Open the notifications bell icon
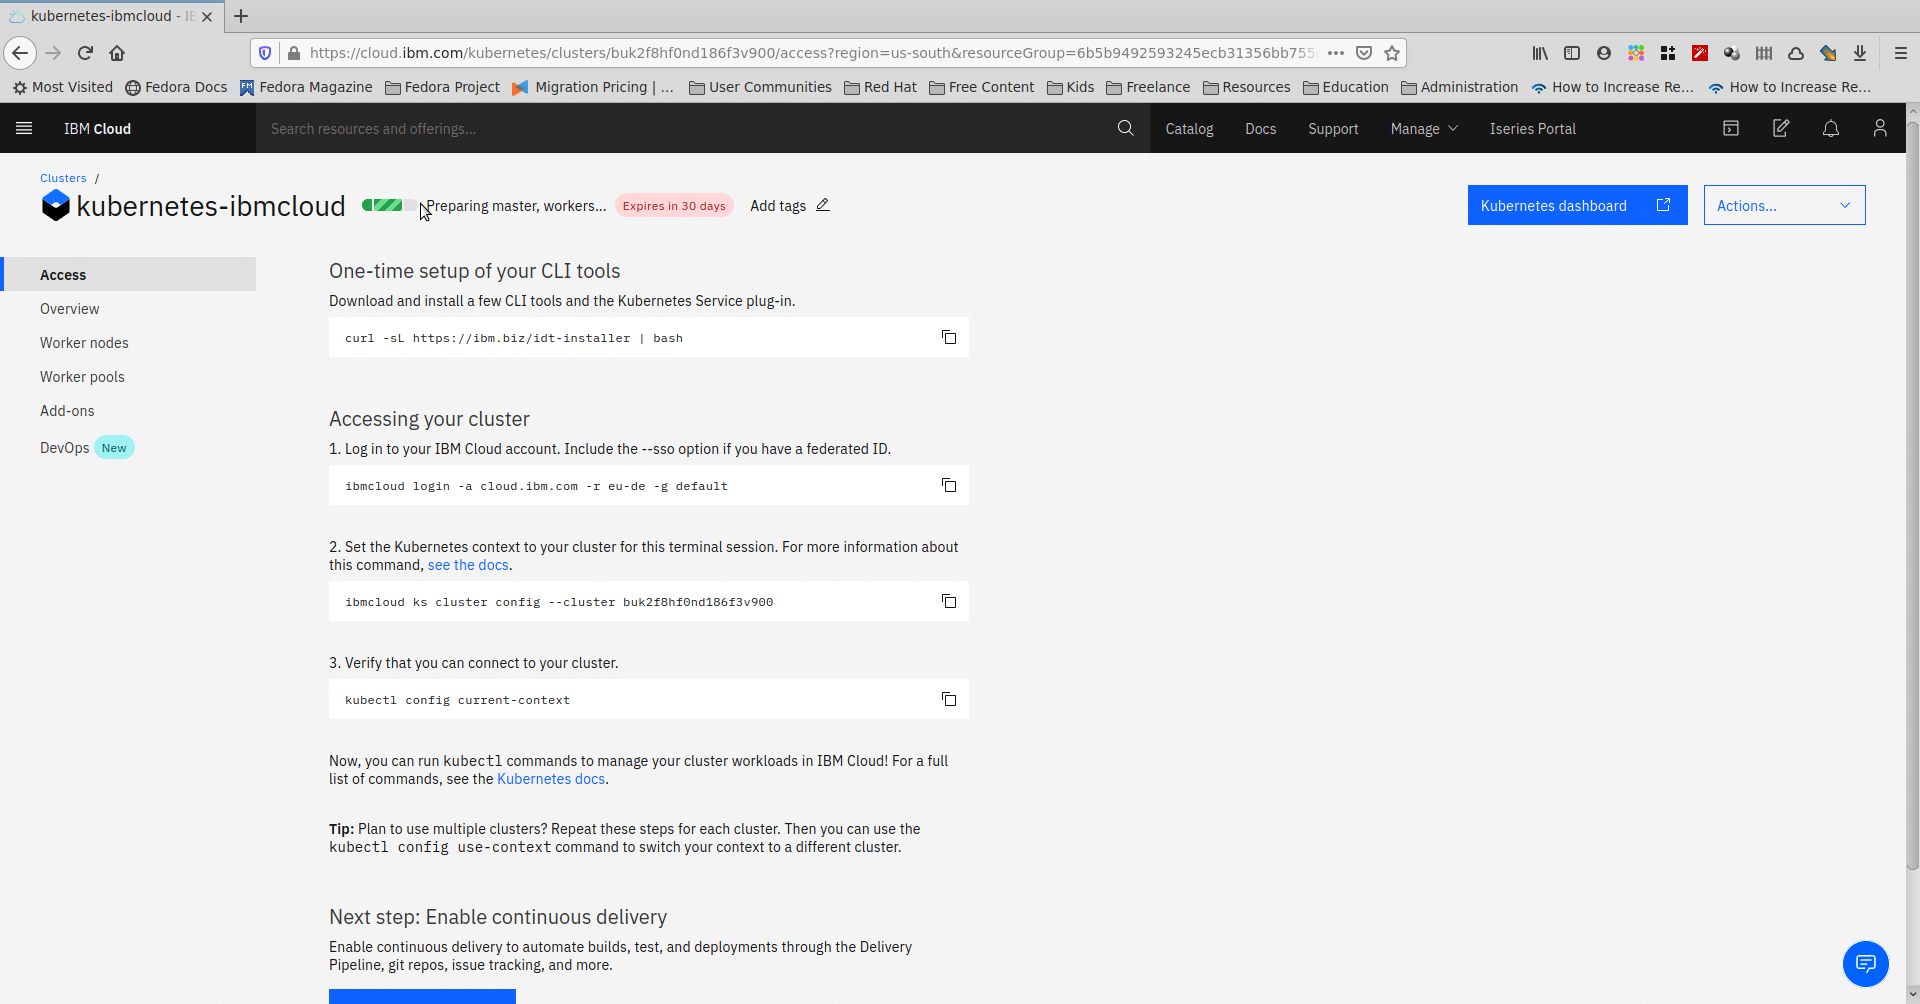Screen dimensions: 1920x1004 tap(1831, 128)
